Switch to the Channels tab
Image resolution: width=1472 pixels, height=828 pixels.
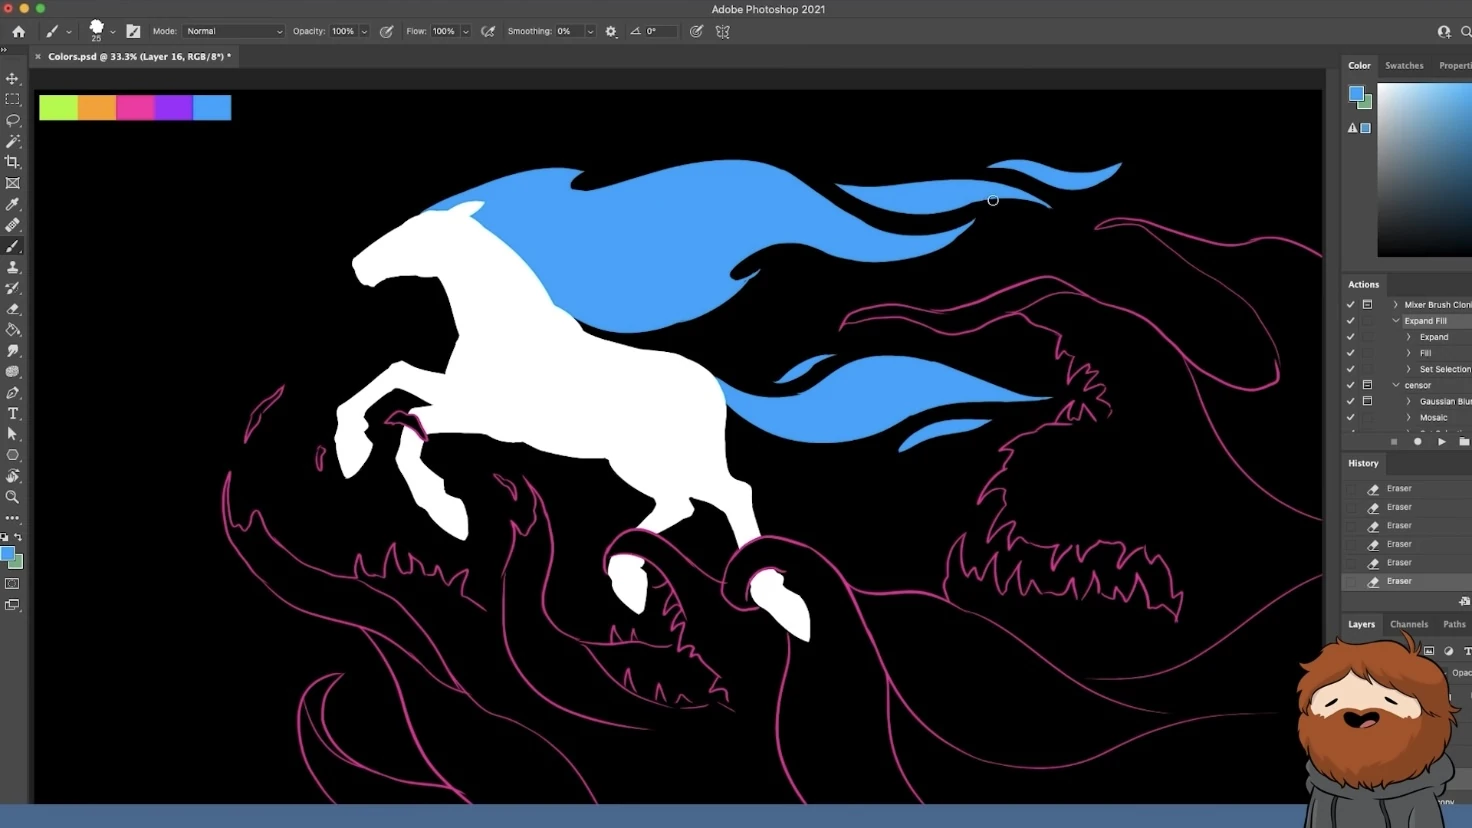pyautogui.click(x=1408, y=624)
